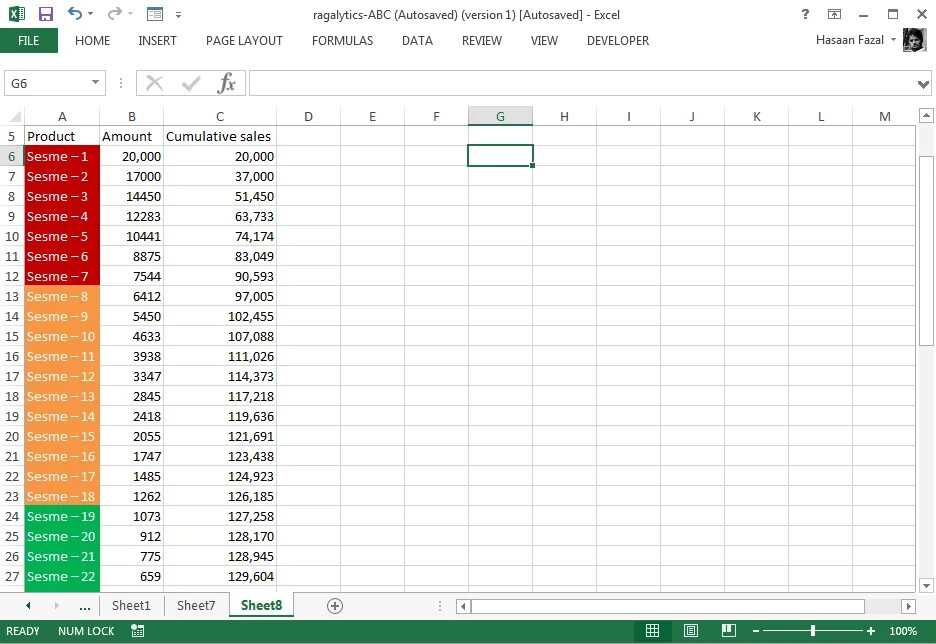Click the zoom slider handle

(x=812, y=631)
